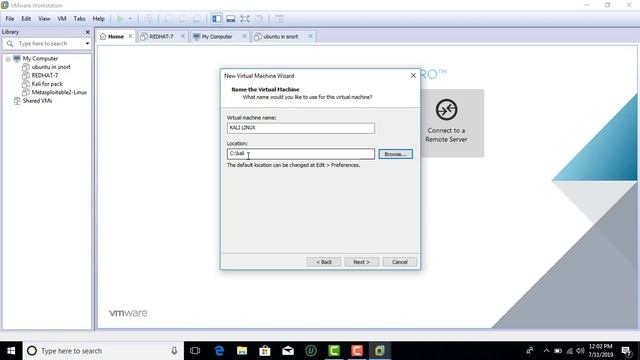
Task: Toggle the show library sidebar toolbar icon
Action: coord(217,19)
